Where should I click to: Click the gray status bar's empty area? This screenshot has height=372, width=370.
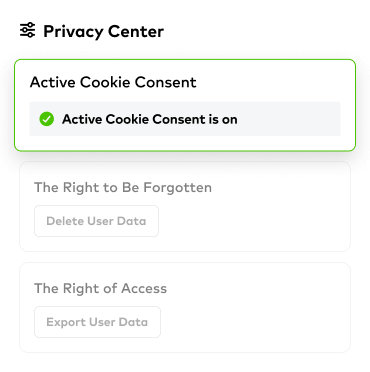pyautogui.click(x=288, y=119)
